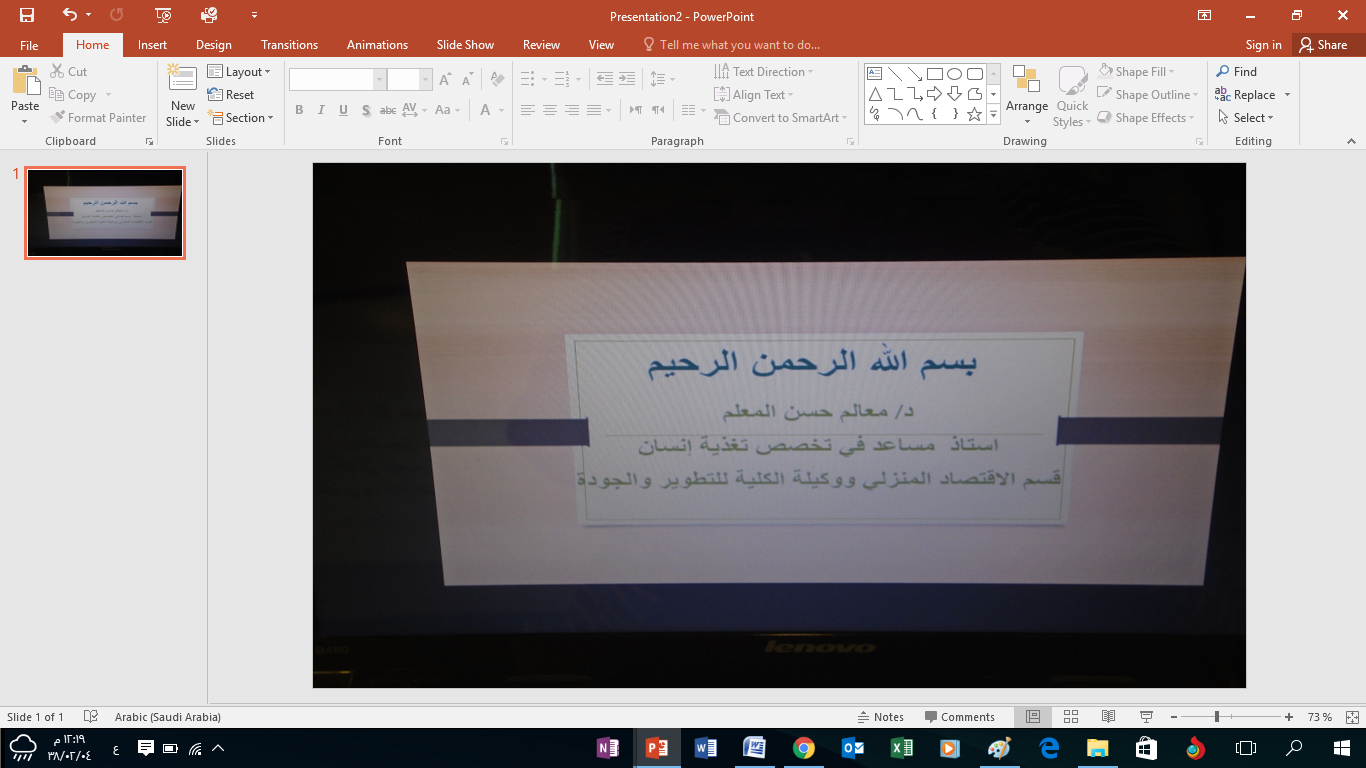Start Slide Show from status bar icon
The height and width of the screenshot is (768, 1366).
tap(1146, 717)
